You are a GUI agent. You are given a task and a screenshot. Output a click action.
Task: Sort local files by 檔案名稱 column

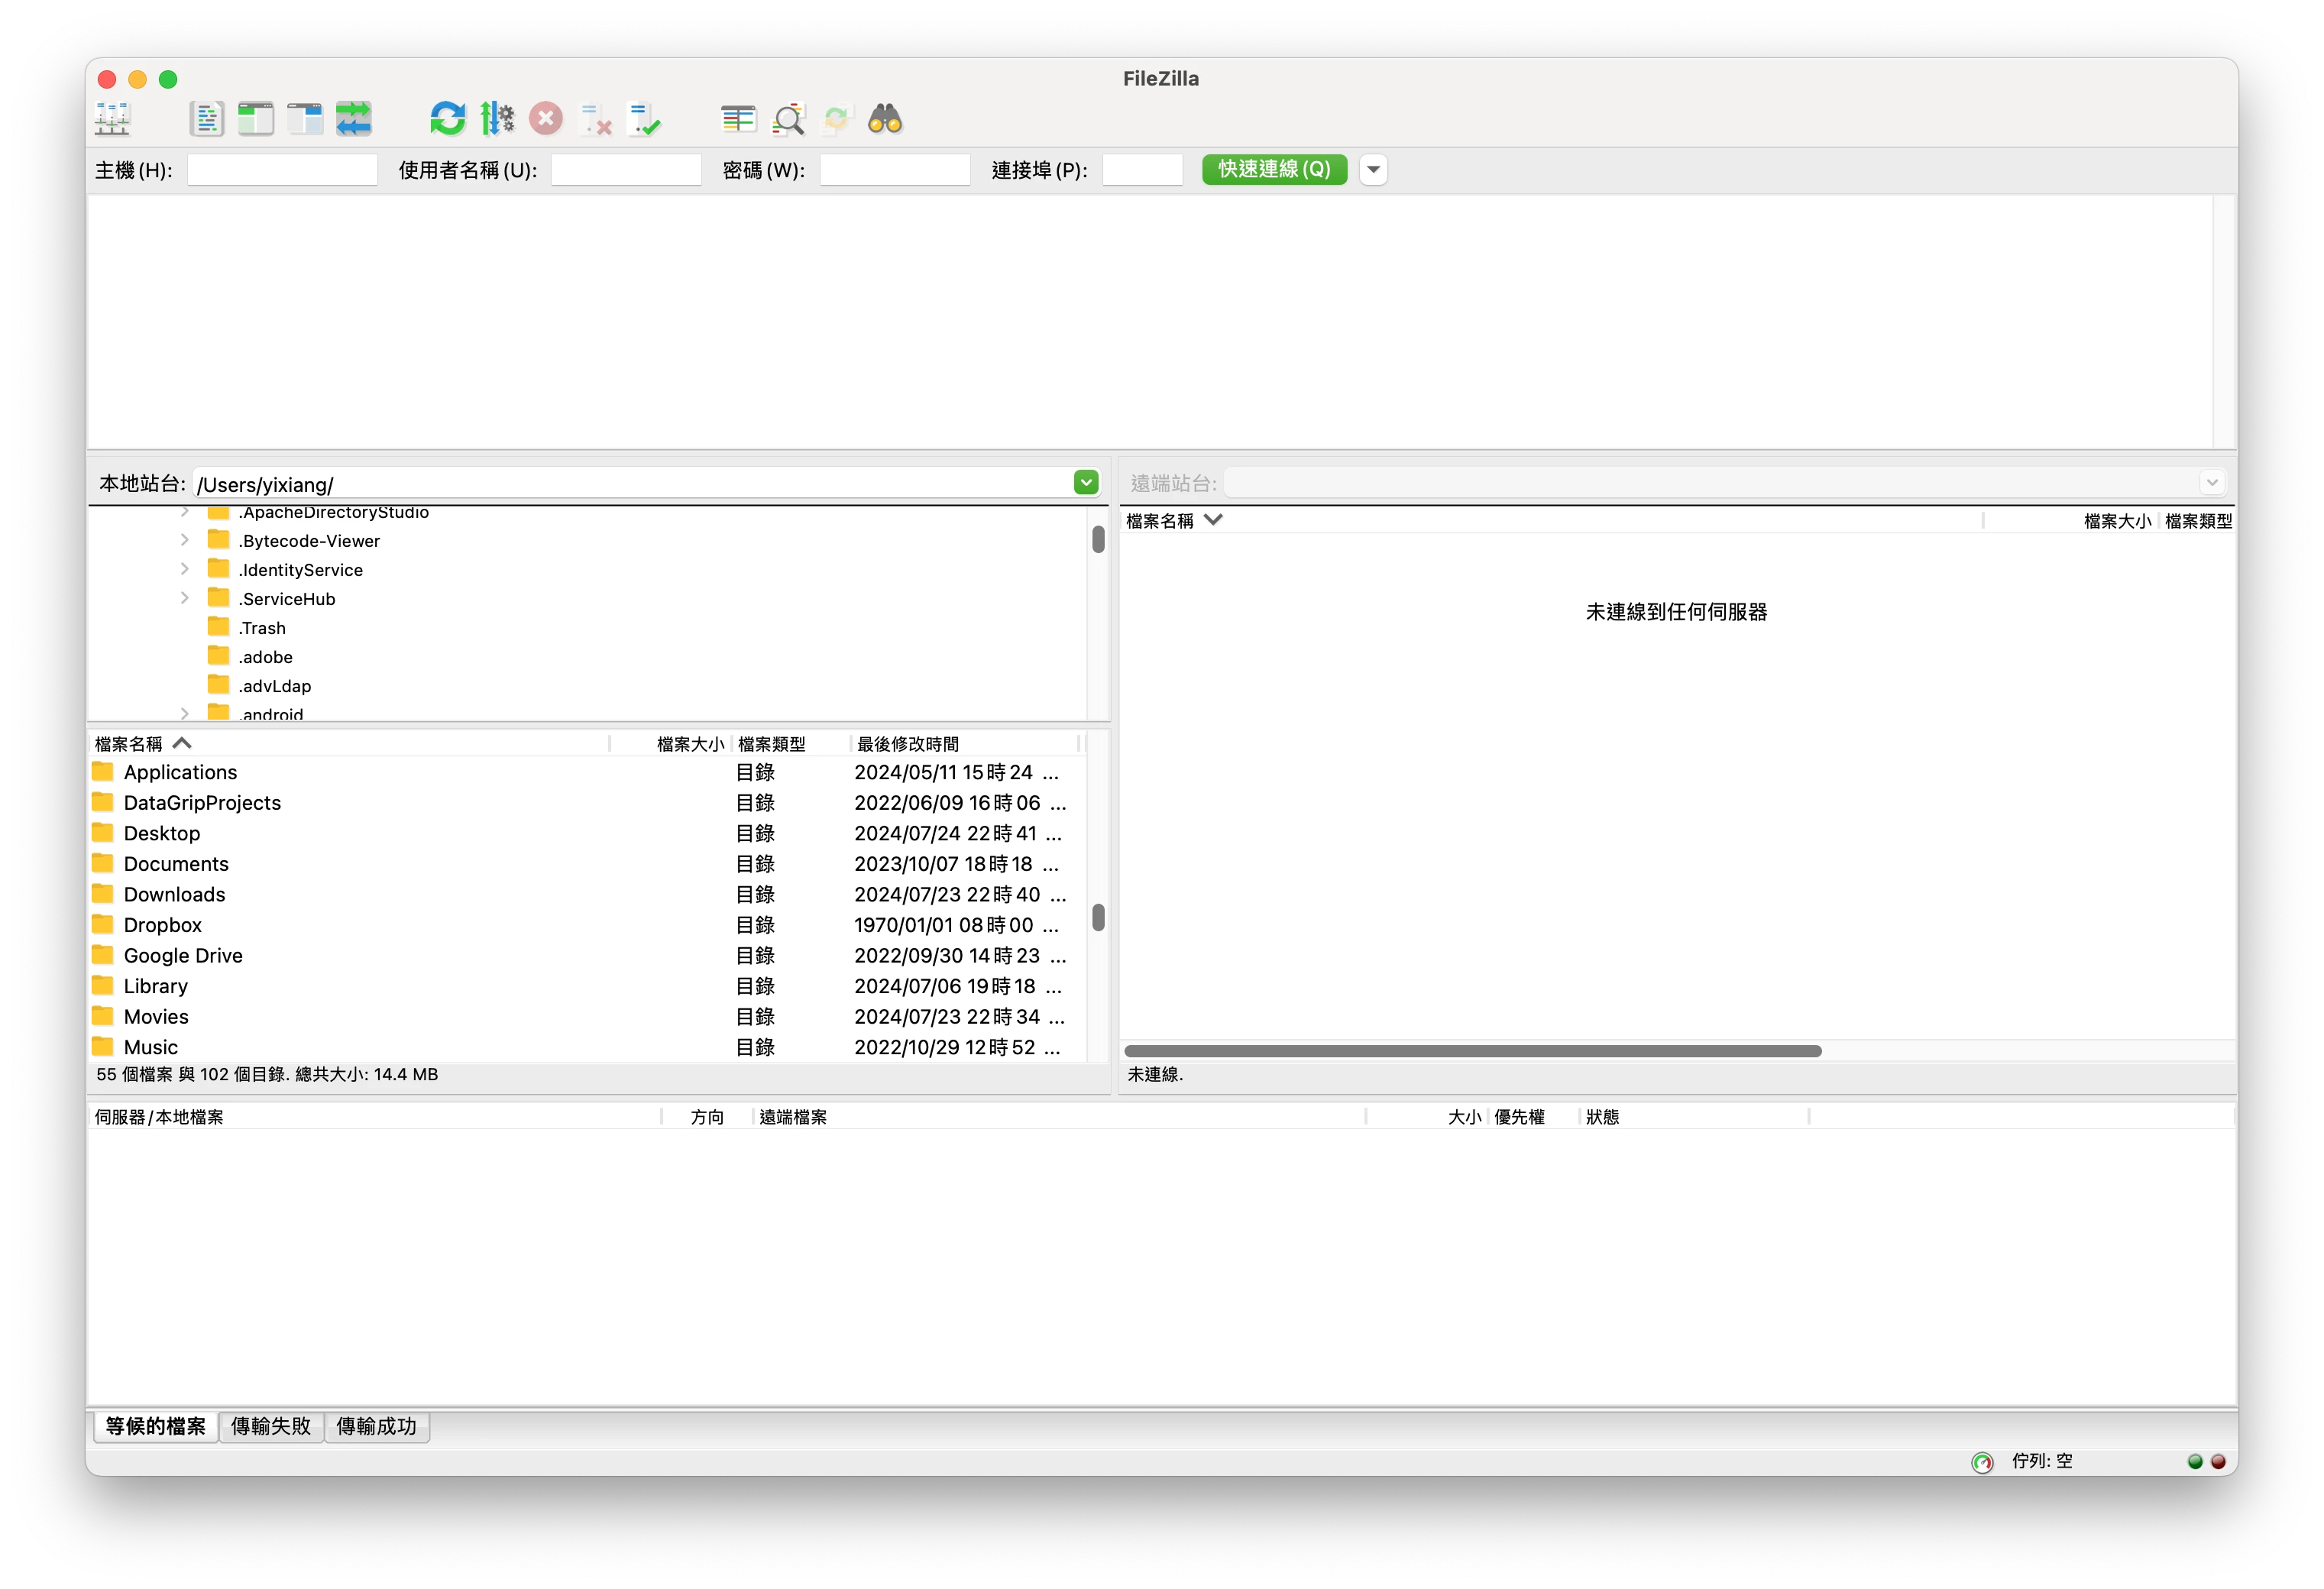click(x=350, y=743)
